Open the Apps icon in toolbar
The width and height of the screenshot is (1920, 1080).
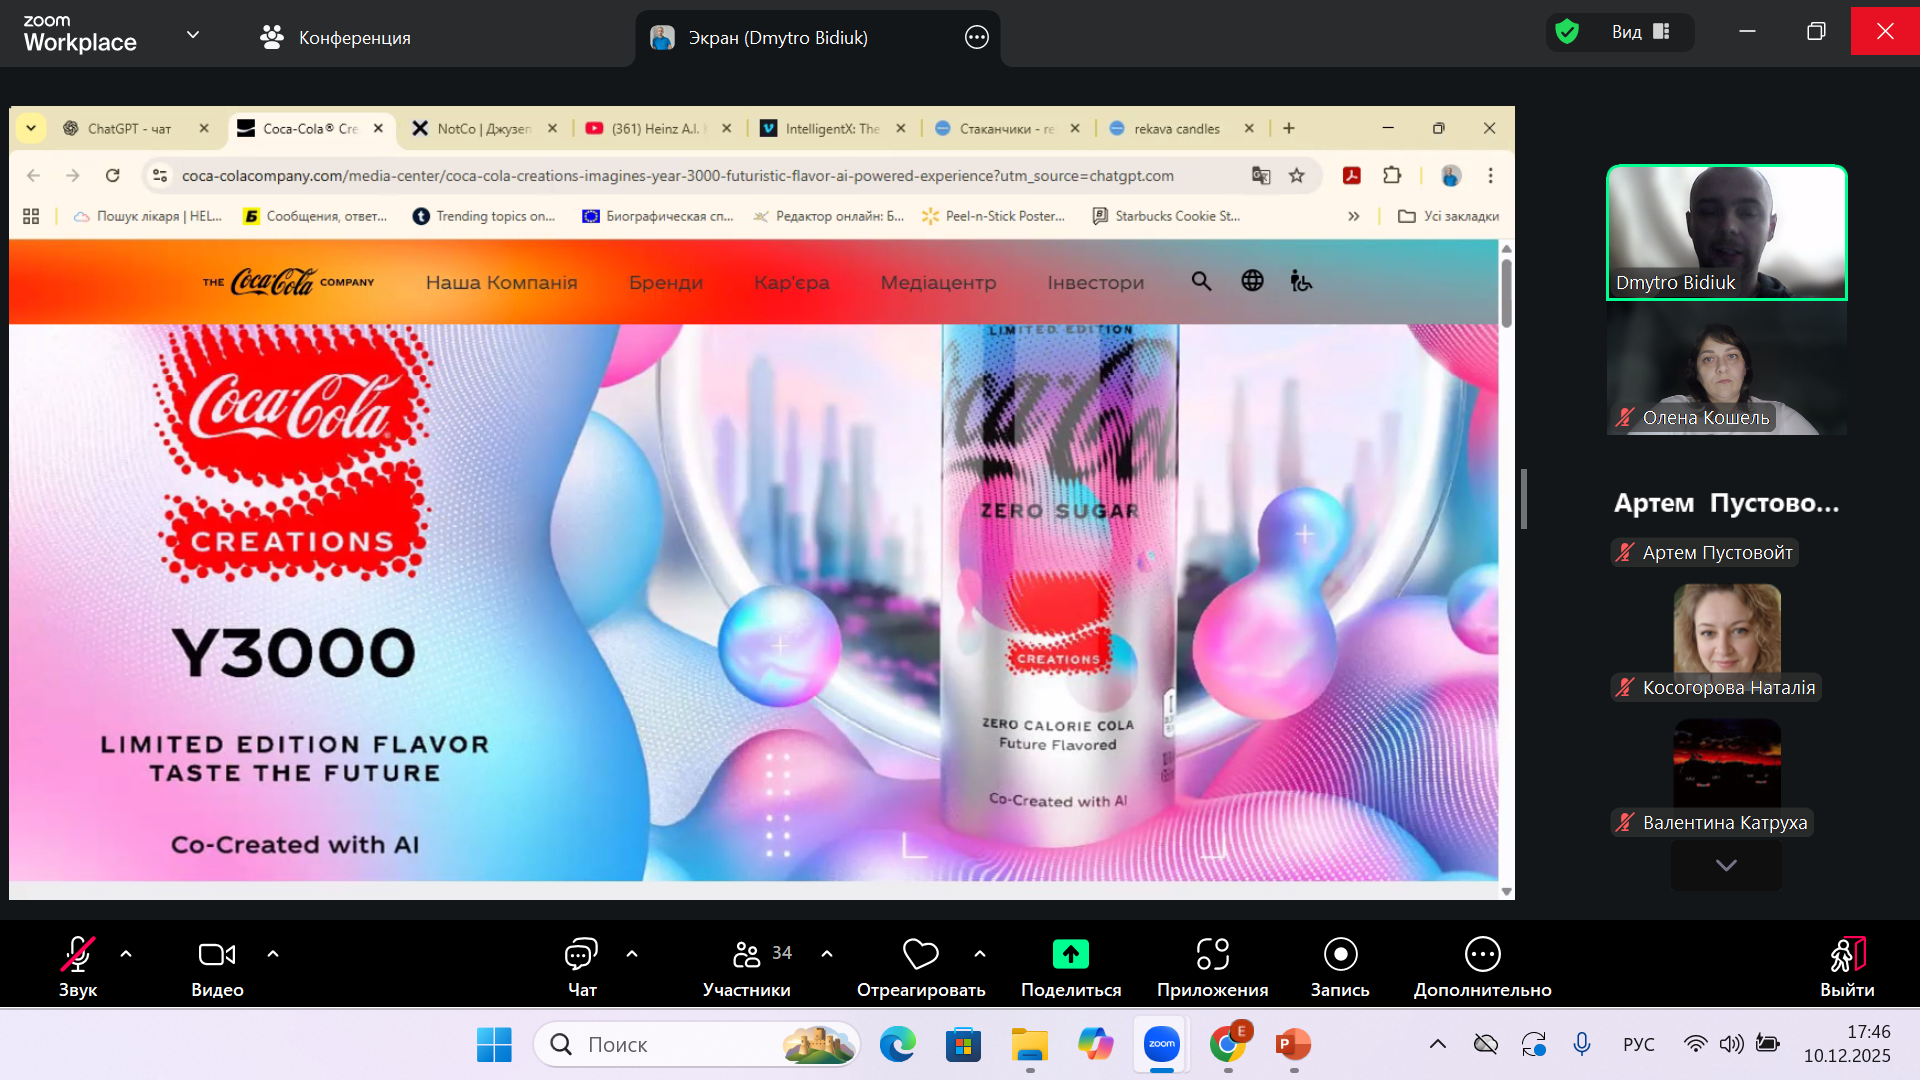tap(1212, 955)
